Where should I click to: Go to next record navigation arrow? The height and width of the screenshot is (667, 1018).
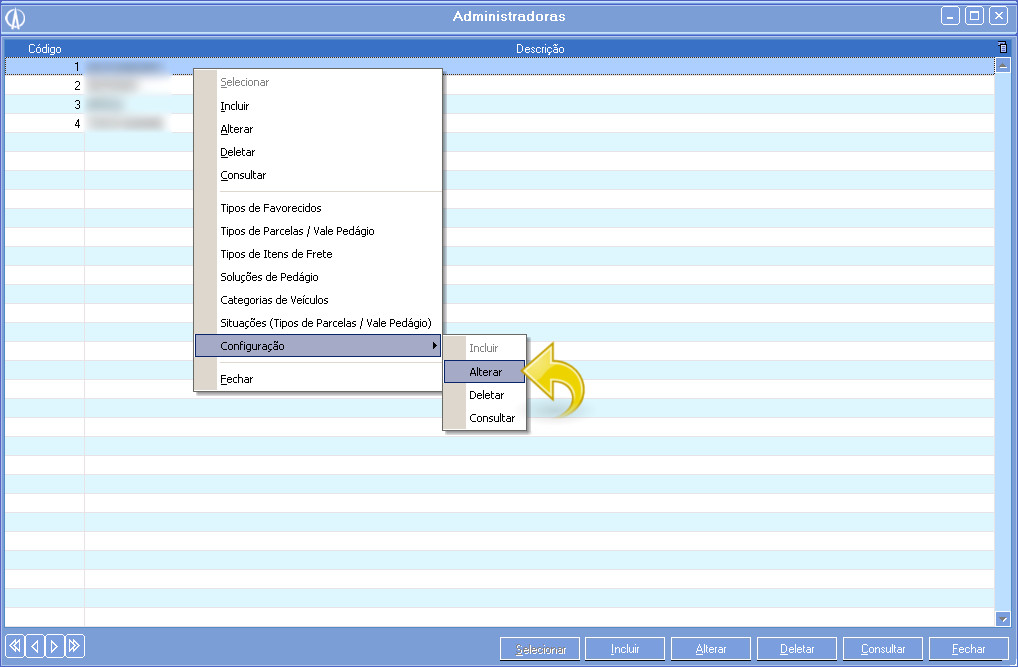pos(54,646)
